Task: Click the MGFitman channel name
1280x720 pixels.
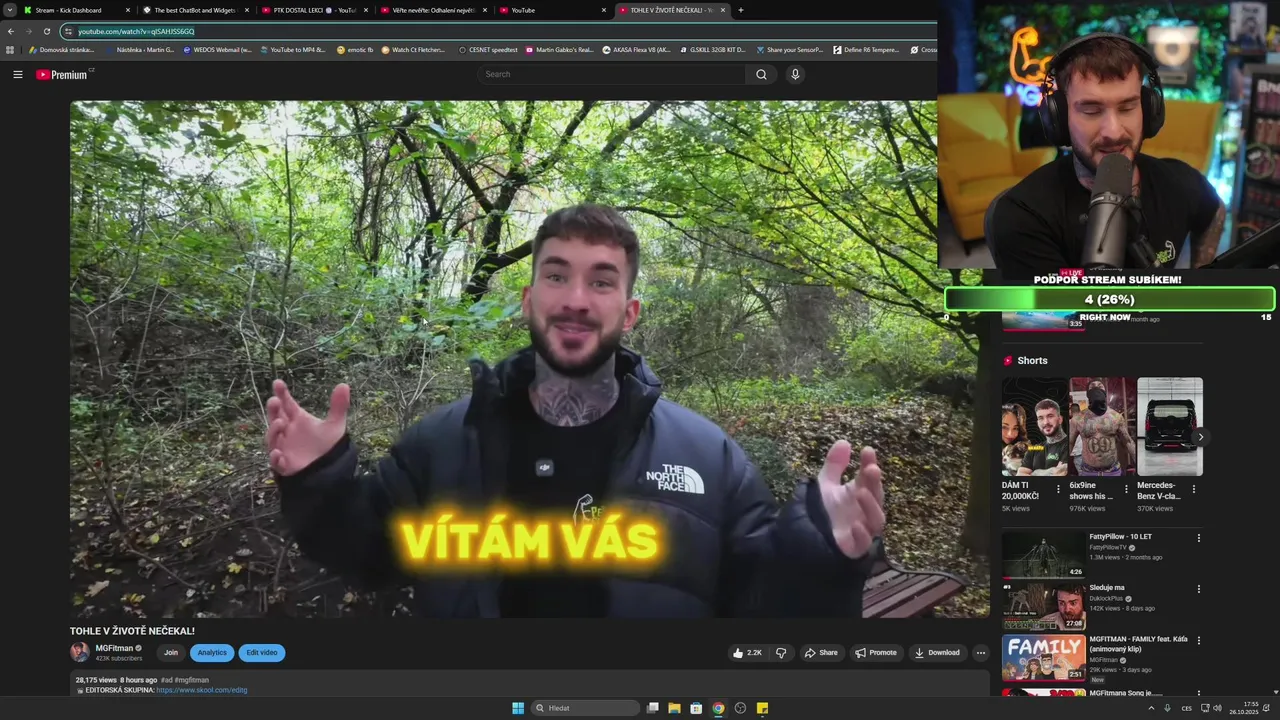Action: click(115, 648)
